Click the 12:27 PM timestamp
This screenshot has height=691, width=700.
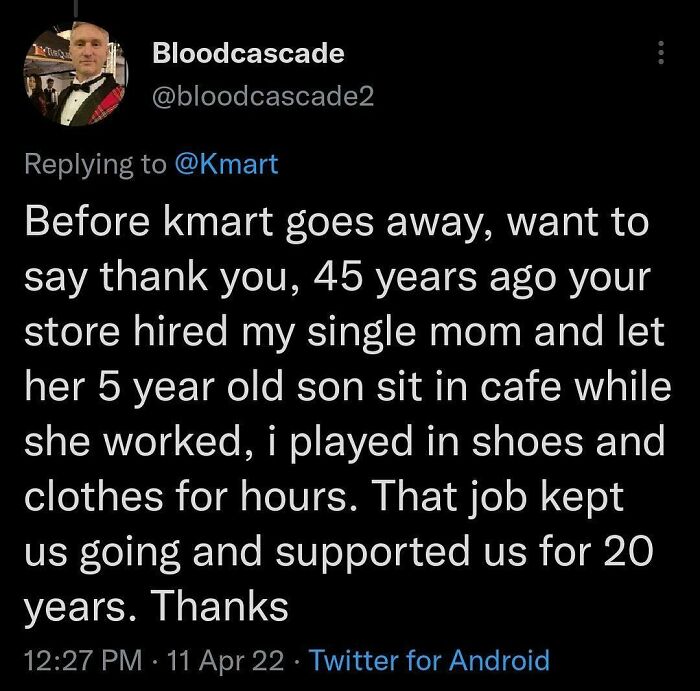point(77,661)
